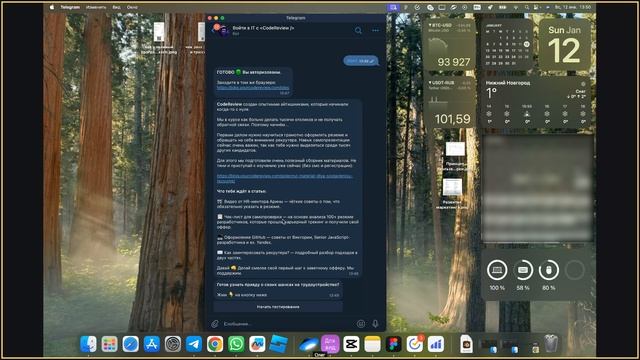The image size is (640, 360).
Task: Open the task app with red badge
Action: tap(415, 344)
